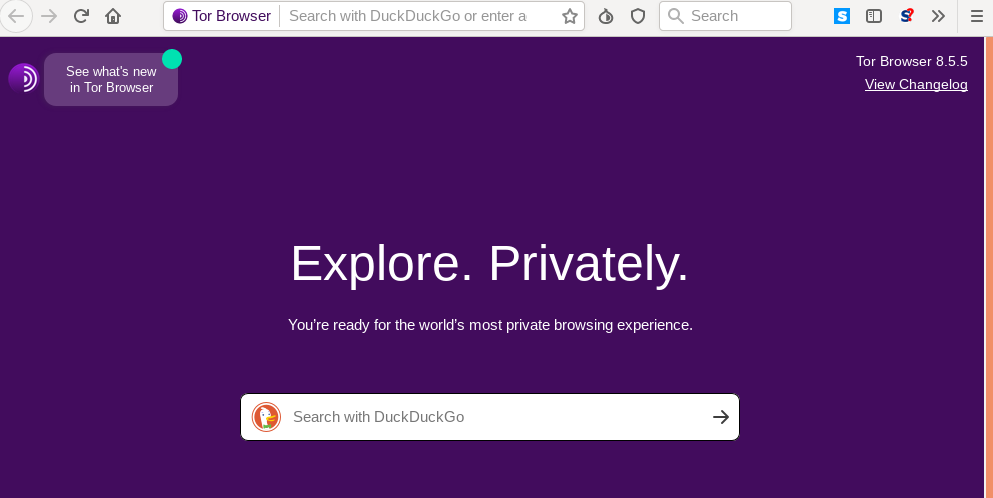Screen dimensions: 993x498
Task: Click inside the Search with DuckDuckGo field
Action: (490, 417)
